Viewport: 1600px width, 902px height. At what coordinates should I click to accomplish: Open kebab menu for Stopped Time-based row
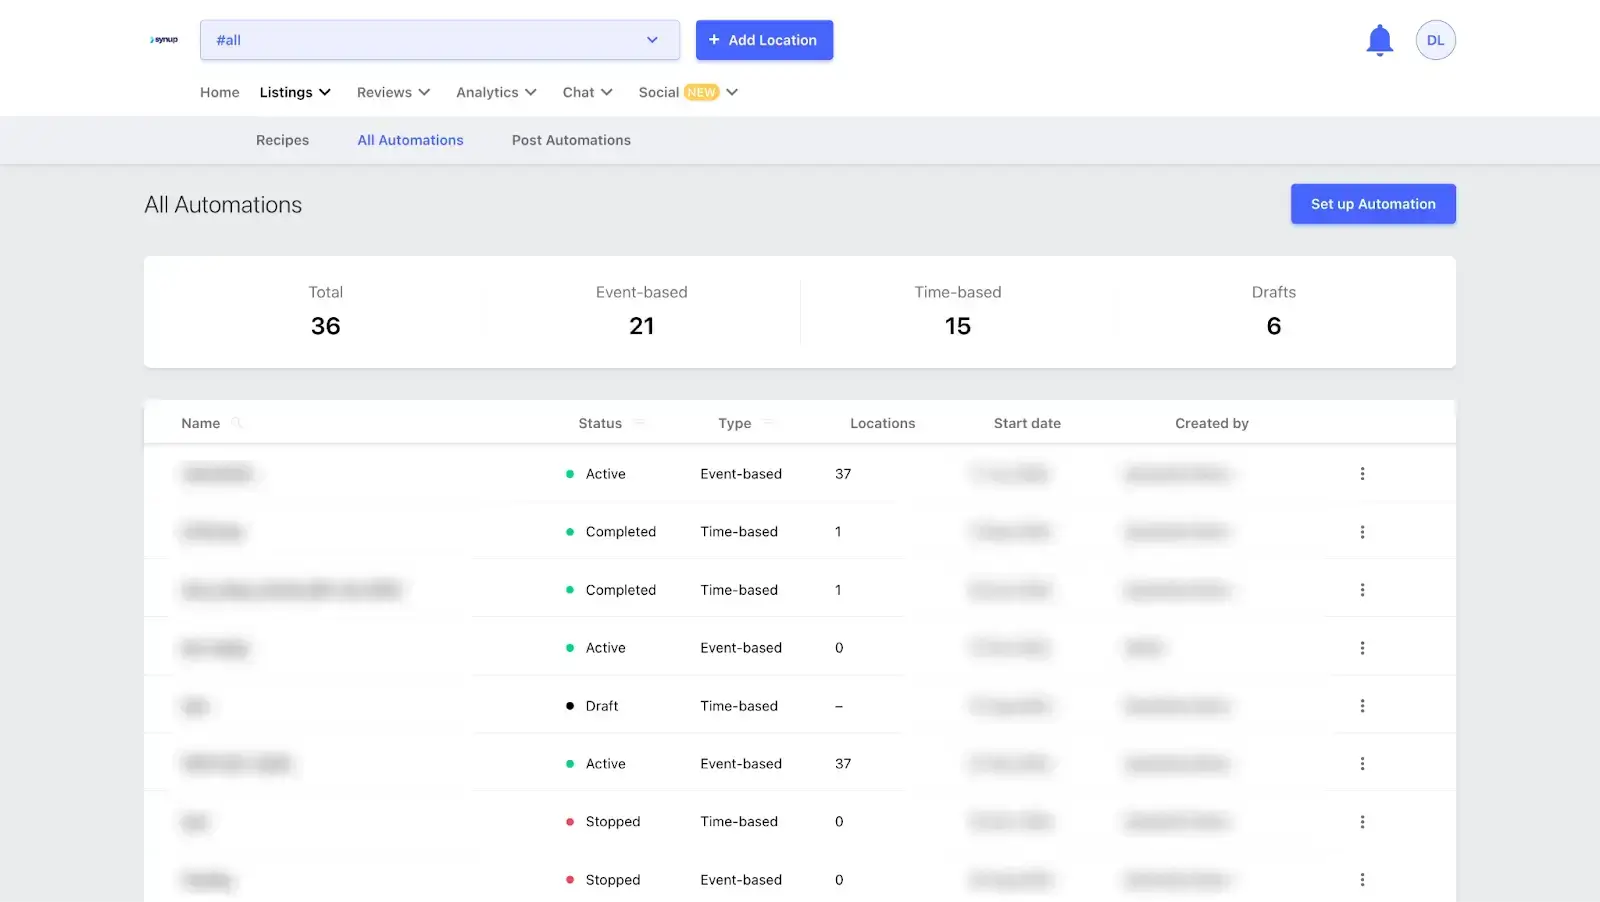[x=1362, y=822]
